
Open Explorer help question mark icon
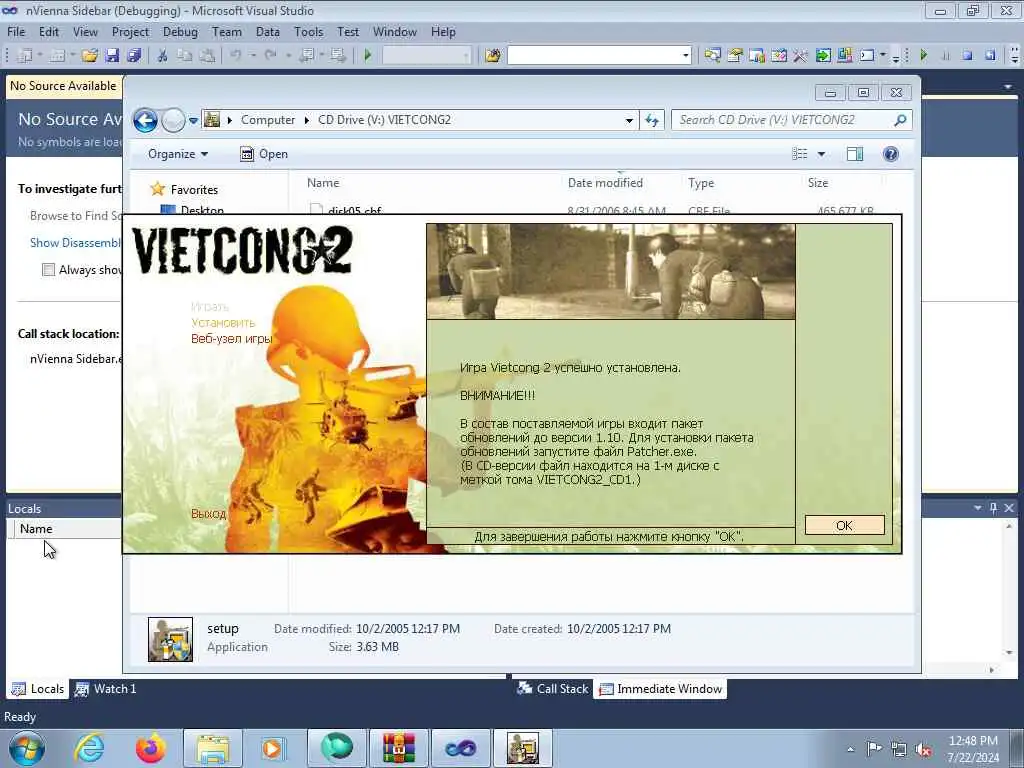pyautogui.click(x=890, y=154)
